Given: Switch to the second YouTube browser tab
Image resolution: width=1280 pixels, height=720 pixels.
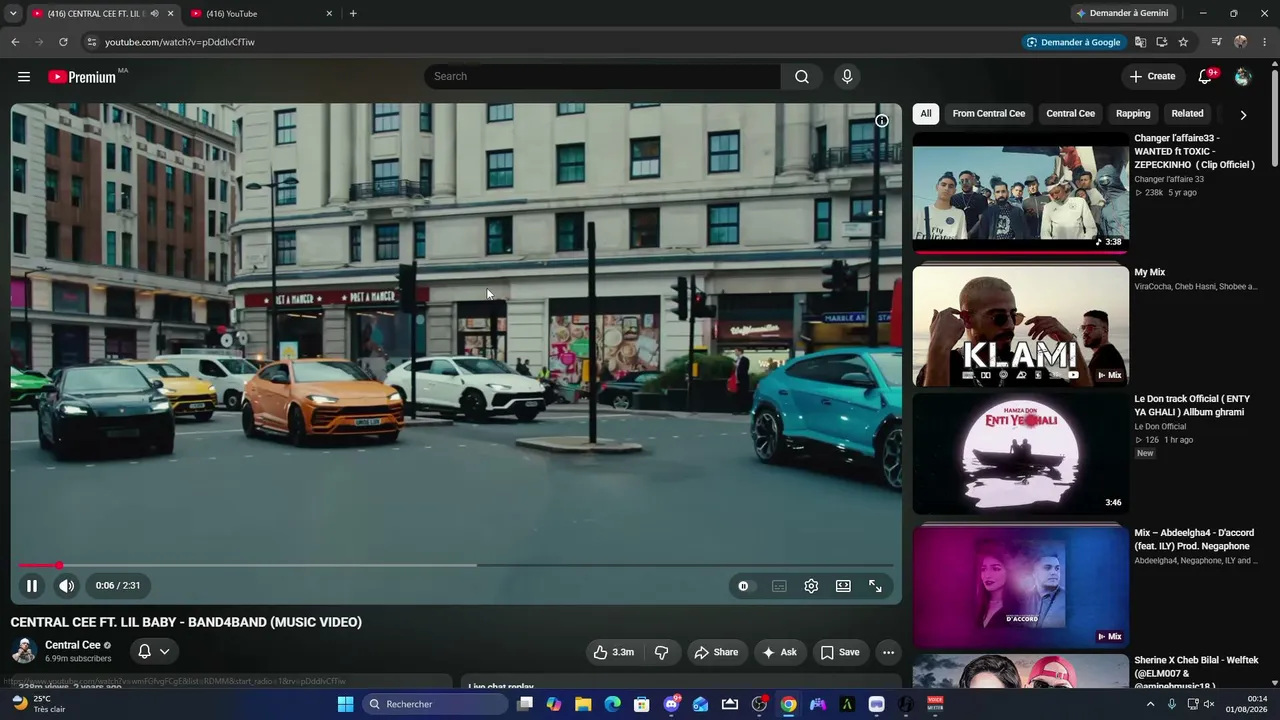Looking at the screenshot, I should point(262,14).
